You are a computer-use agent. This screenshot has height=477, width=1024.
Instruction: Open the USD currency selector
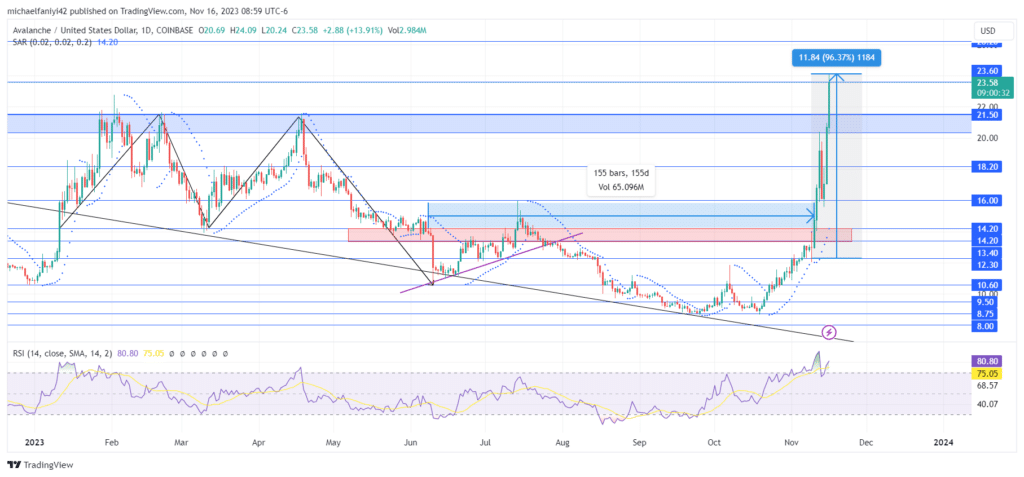[x=991, y=31]
